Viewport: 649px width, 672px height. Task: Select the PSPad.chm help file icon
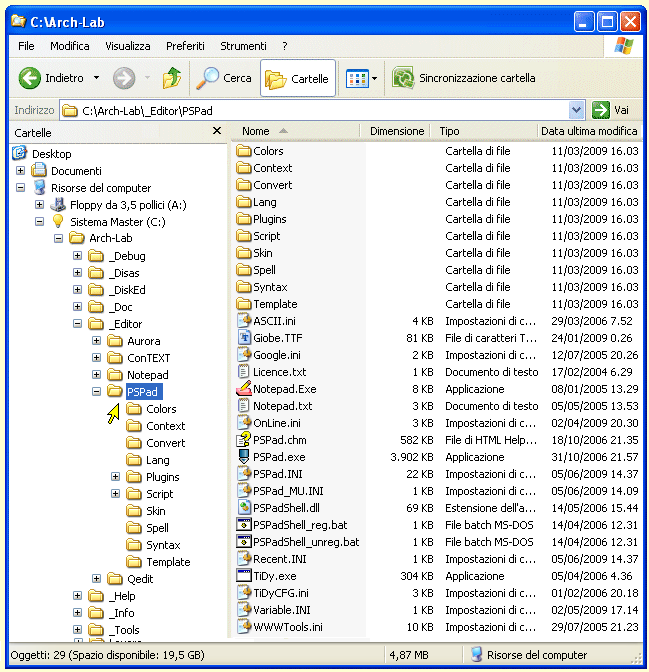pyautogui.click(x=244, y=440)
